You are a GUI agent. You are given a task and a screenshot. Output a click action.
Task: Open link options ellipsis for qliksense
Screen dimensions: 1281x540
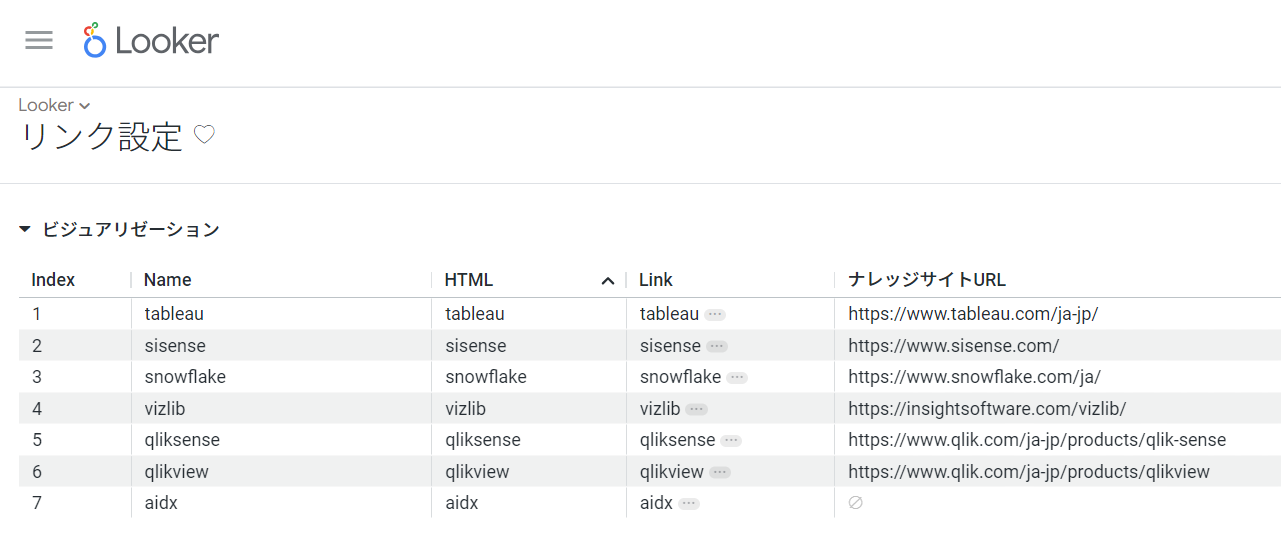pyautogui.click(x=731, y=441)
